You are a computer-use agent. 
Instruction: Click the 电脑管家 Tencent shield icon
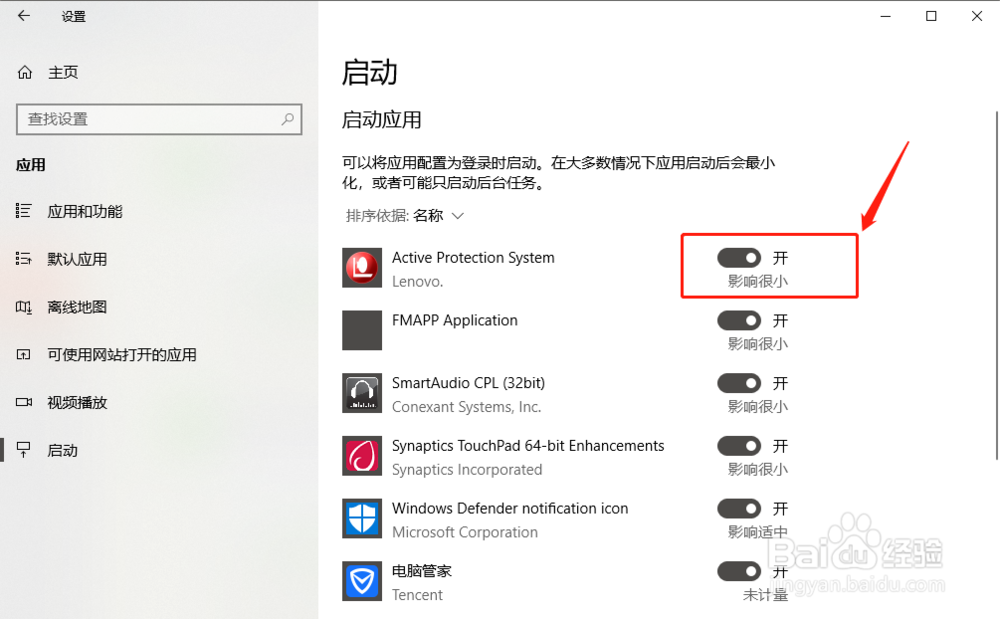(x=361, y=581)
